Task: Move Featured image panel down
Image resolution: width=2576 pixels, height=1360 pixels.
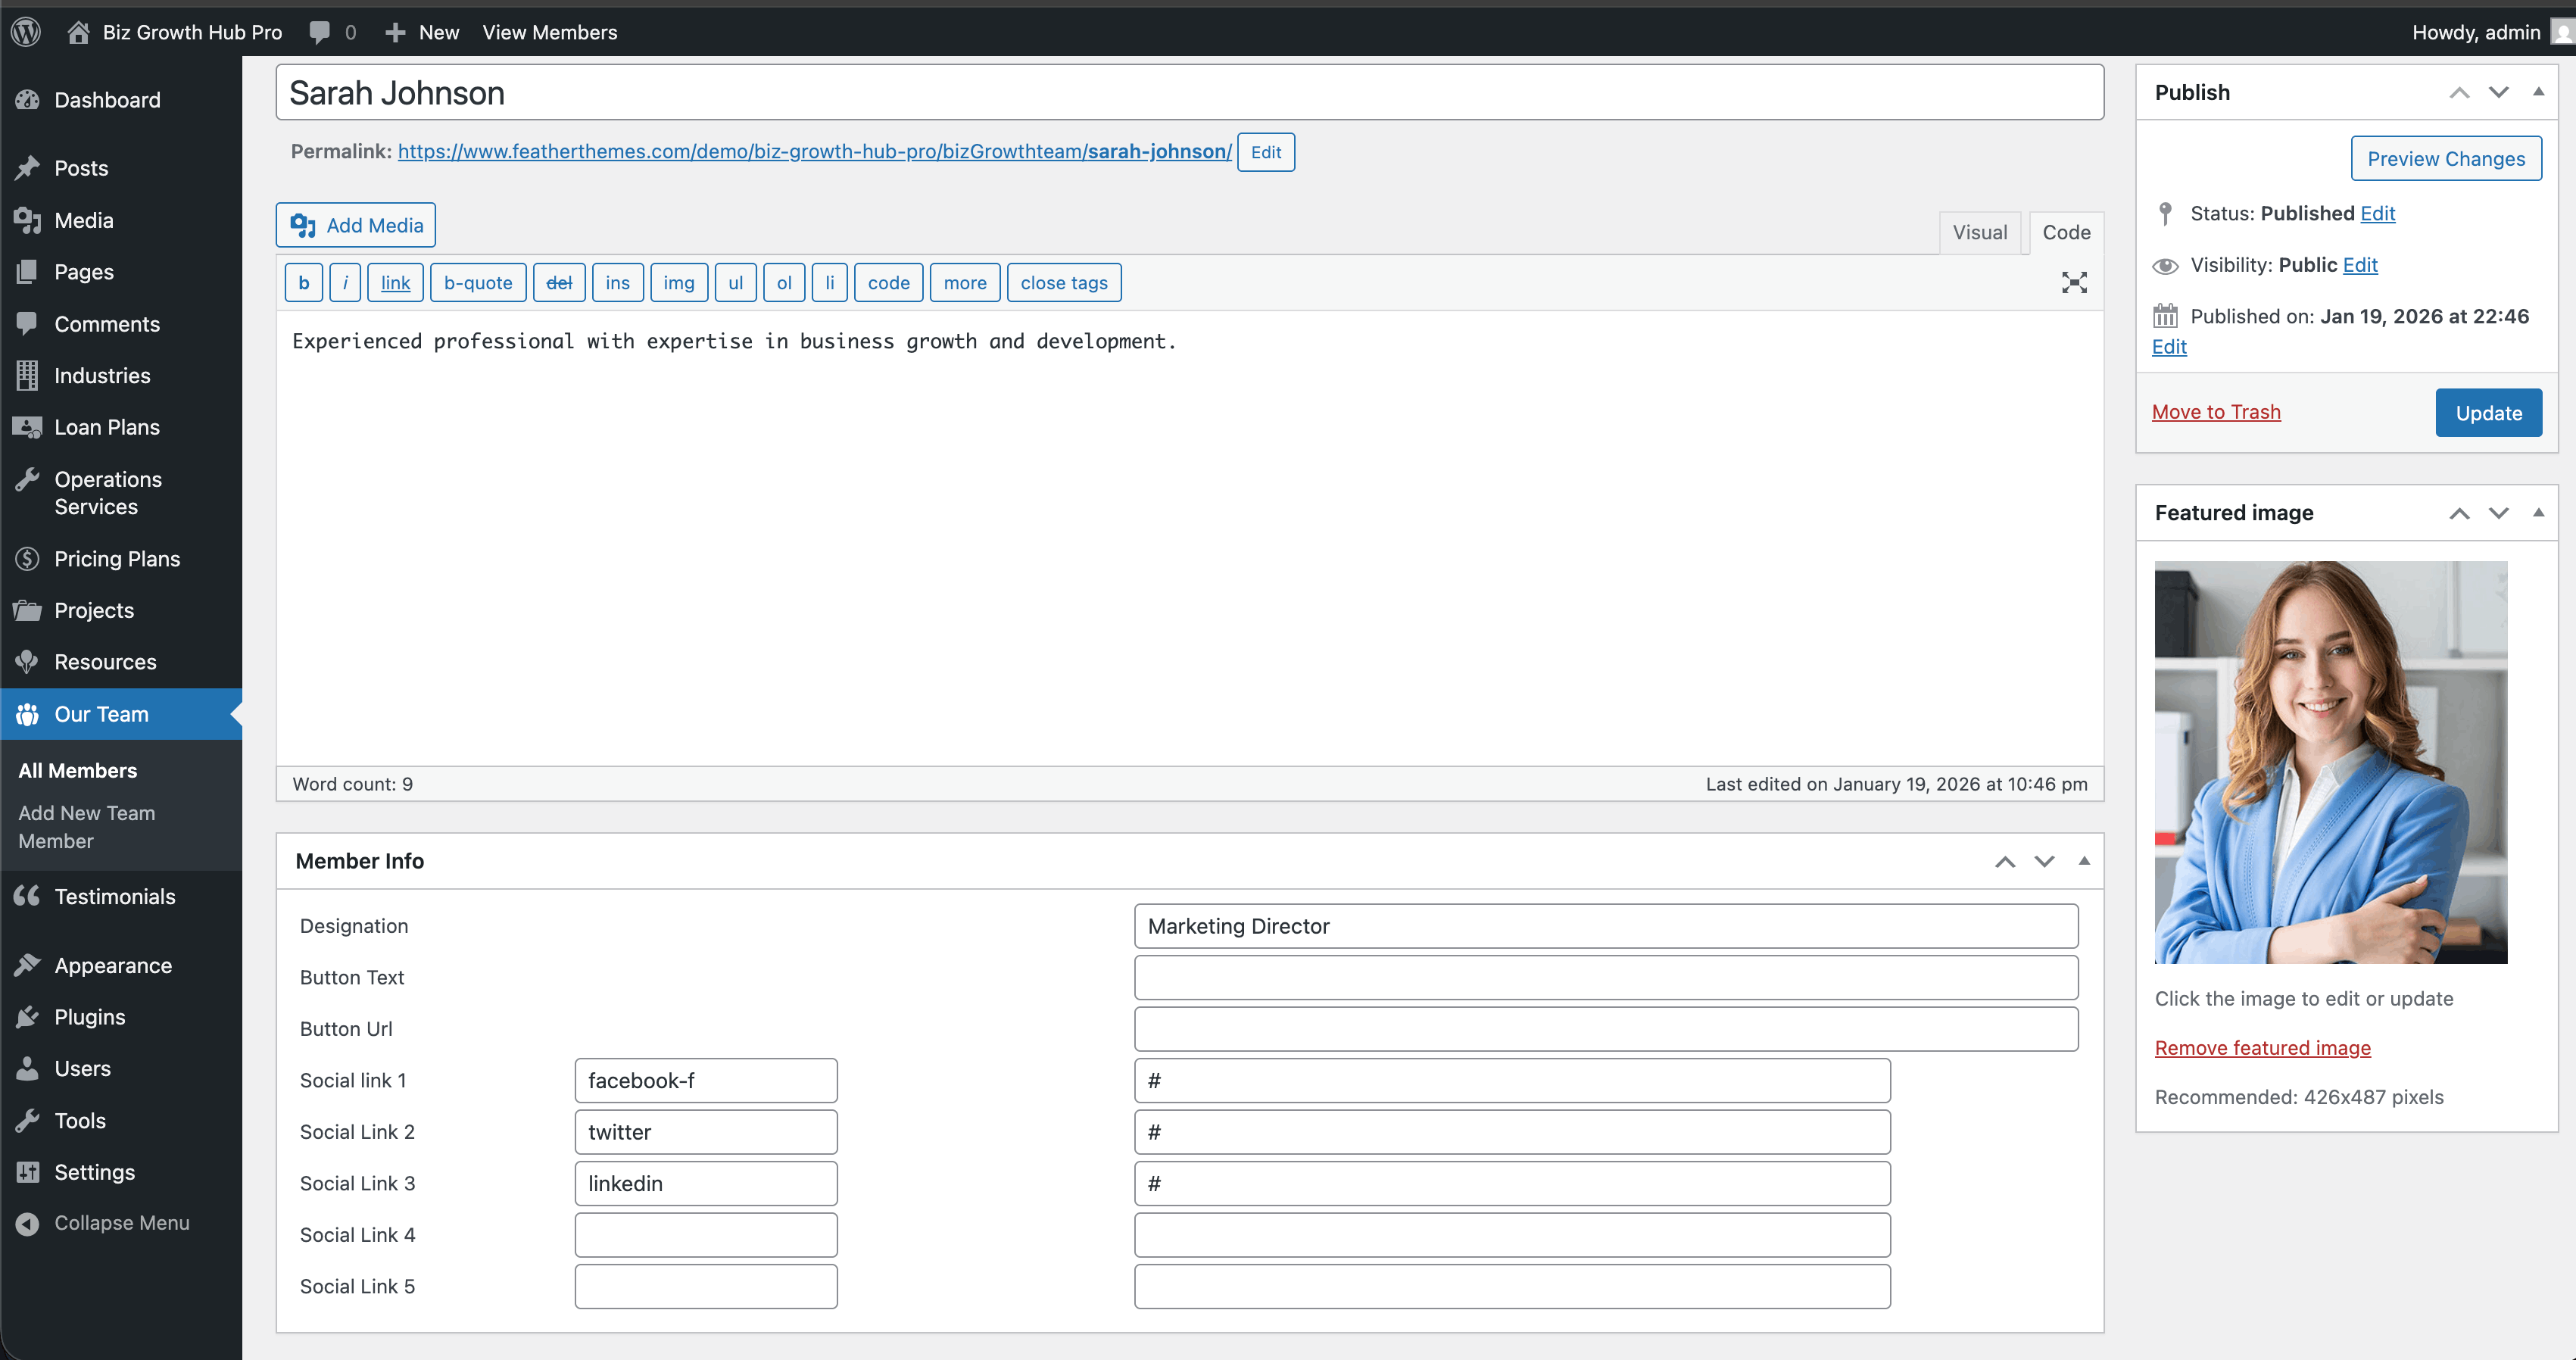Action: 2498,513
